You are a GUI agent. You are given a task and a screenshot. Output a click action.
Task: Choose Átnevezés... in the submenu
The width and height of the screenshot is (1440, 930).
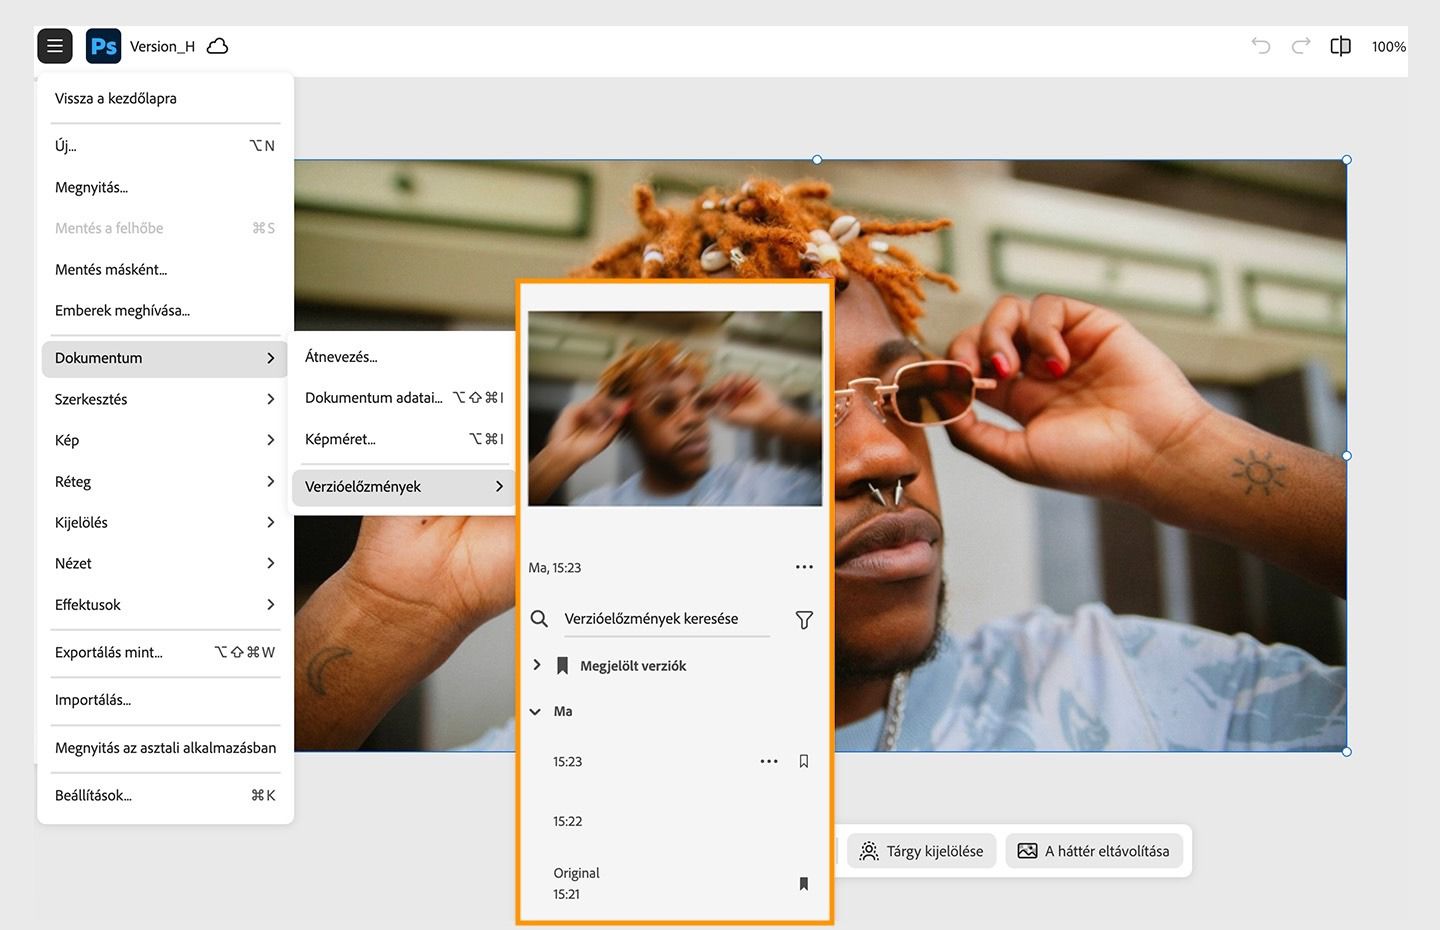[404, 356]
